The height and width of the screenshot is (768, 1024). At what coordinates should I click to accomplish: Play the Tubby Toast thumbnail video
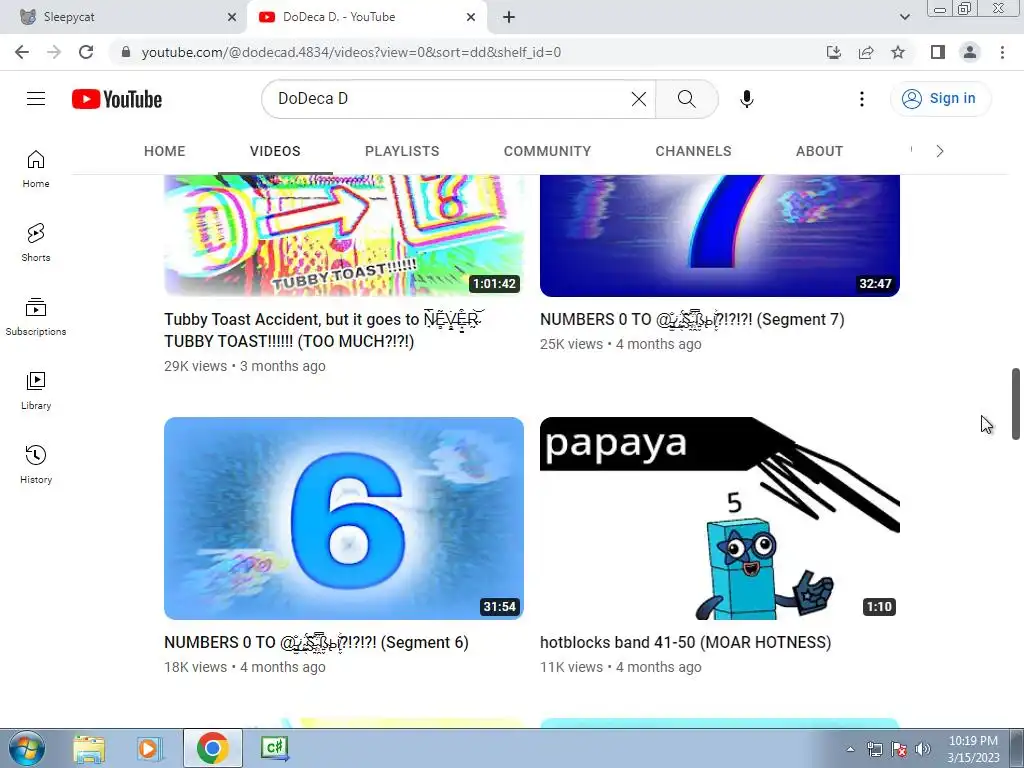tap(344, 235)
